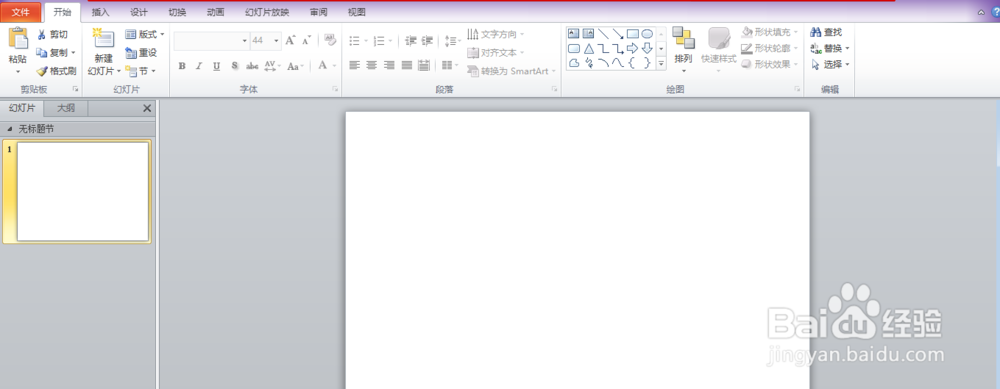Decrease list indent level
The image size is (1000, 389).
411,41
